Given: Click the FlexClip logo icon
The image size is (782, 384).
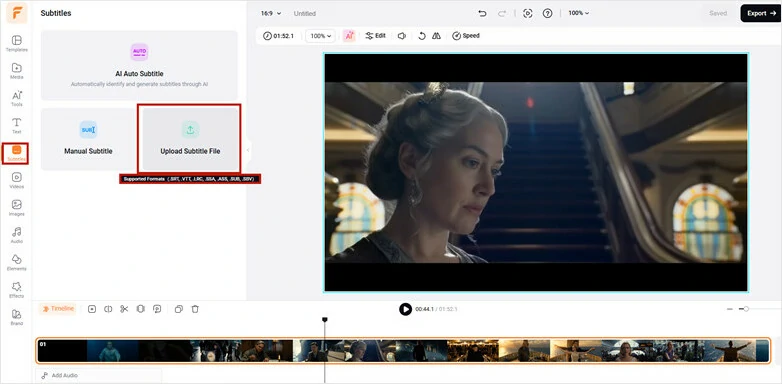Looking at the screenshot, I should click(17, 13).
